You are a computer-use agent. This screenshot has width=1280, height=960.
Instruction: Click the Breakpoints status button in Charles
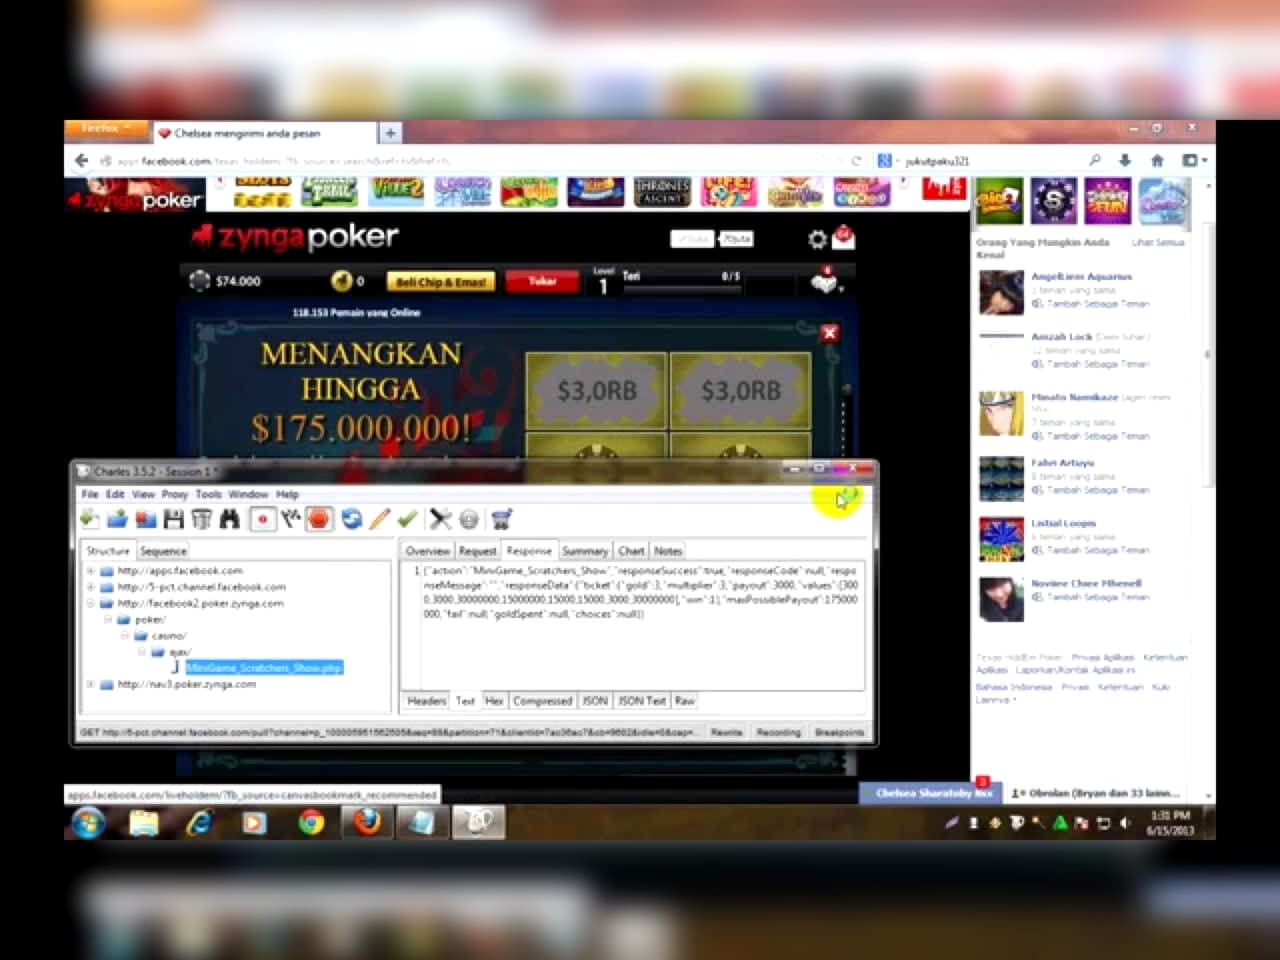839,732
